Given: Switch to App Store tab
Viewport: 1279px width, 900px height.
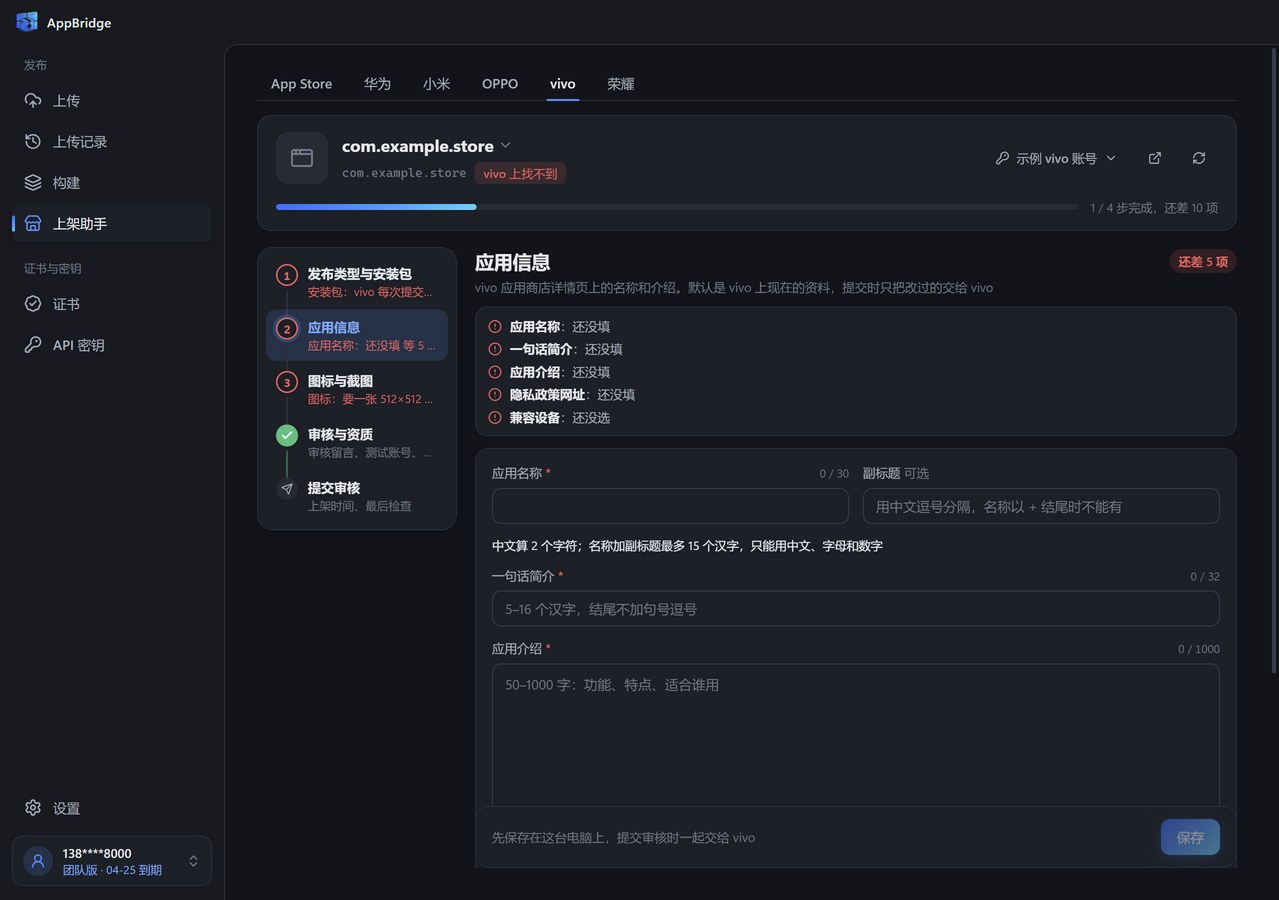Looking at the screenshot, I should click(301, 84).
